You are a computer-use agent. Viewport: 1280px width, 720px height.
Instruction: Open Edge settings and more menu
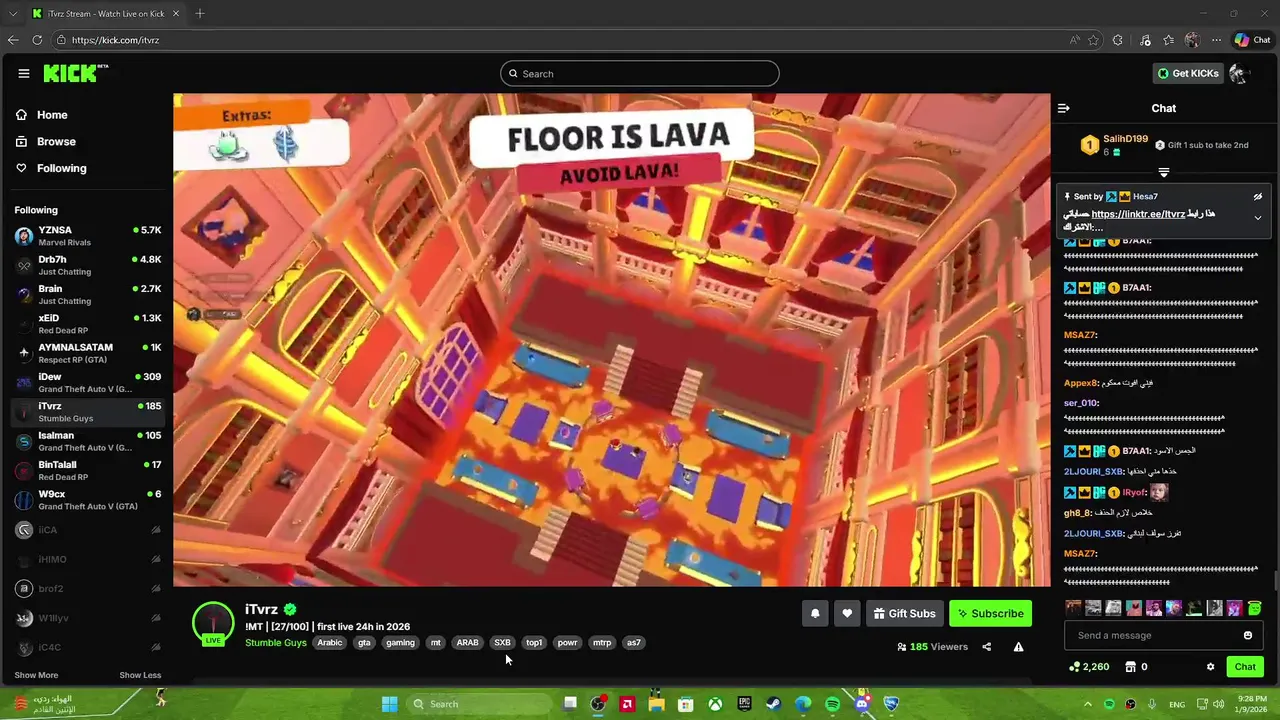(x=1216, y=40)
